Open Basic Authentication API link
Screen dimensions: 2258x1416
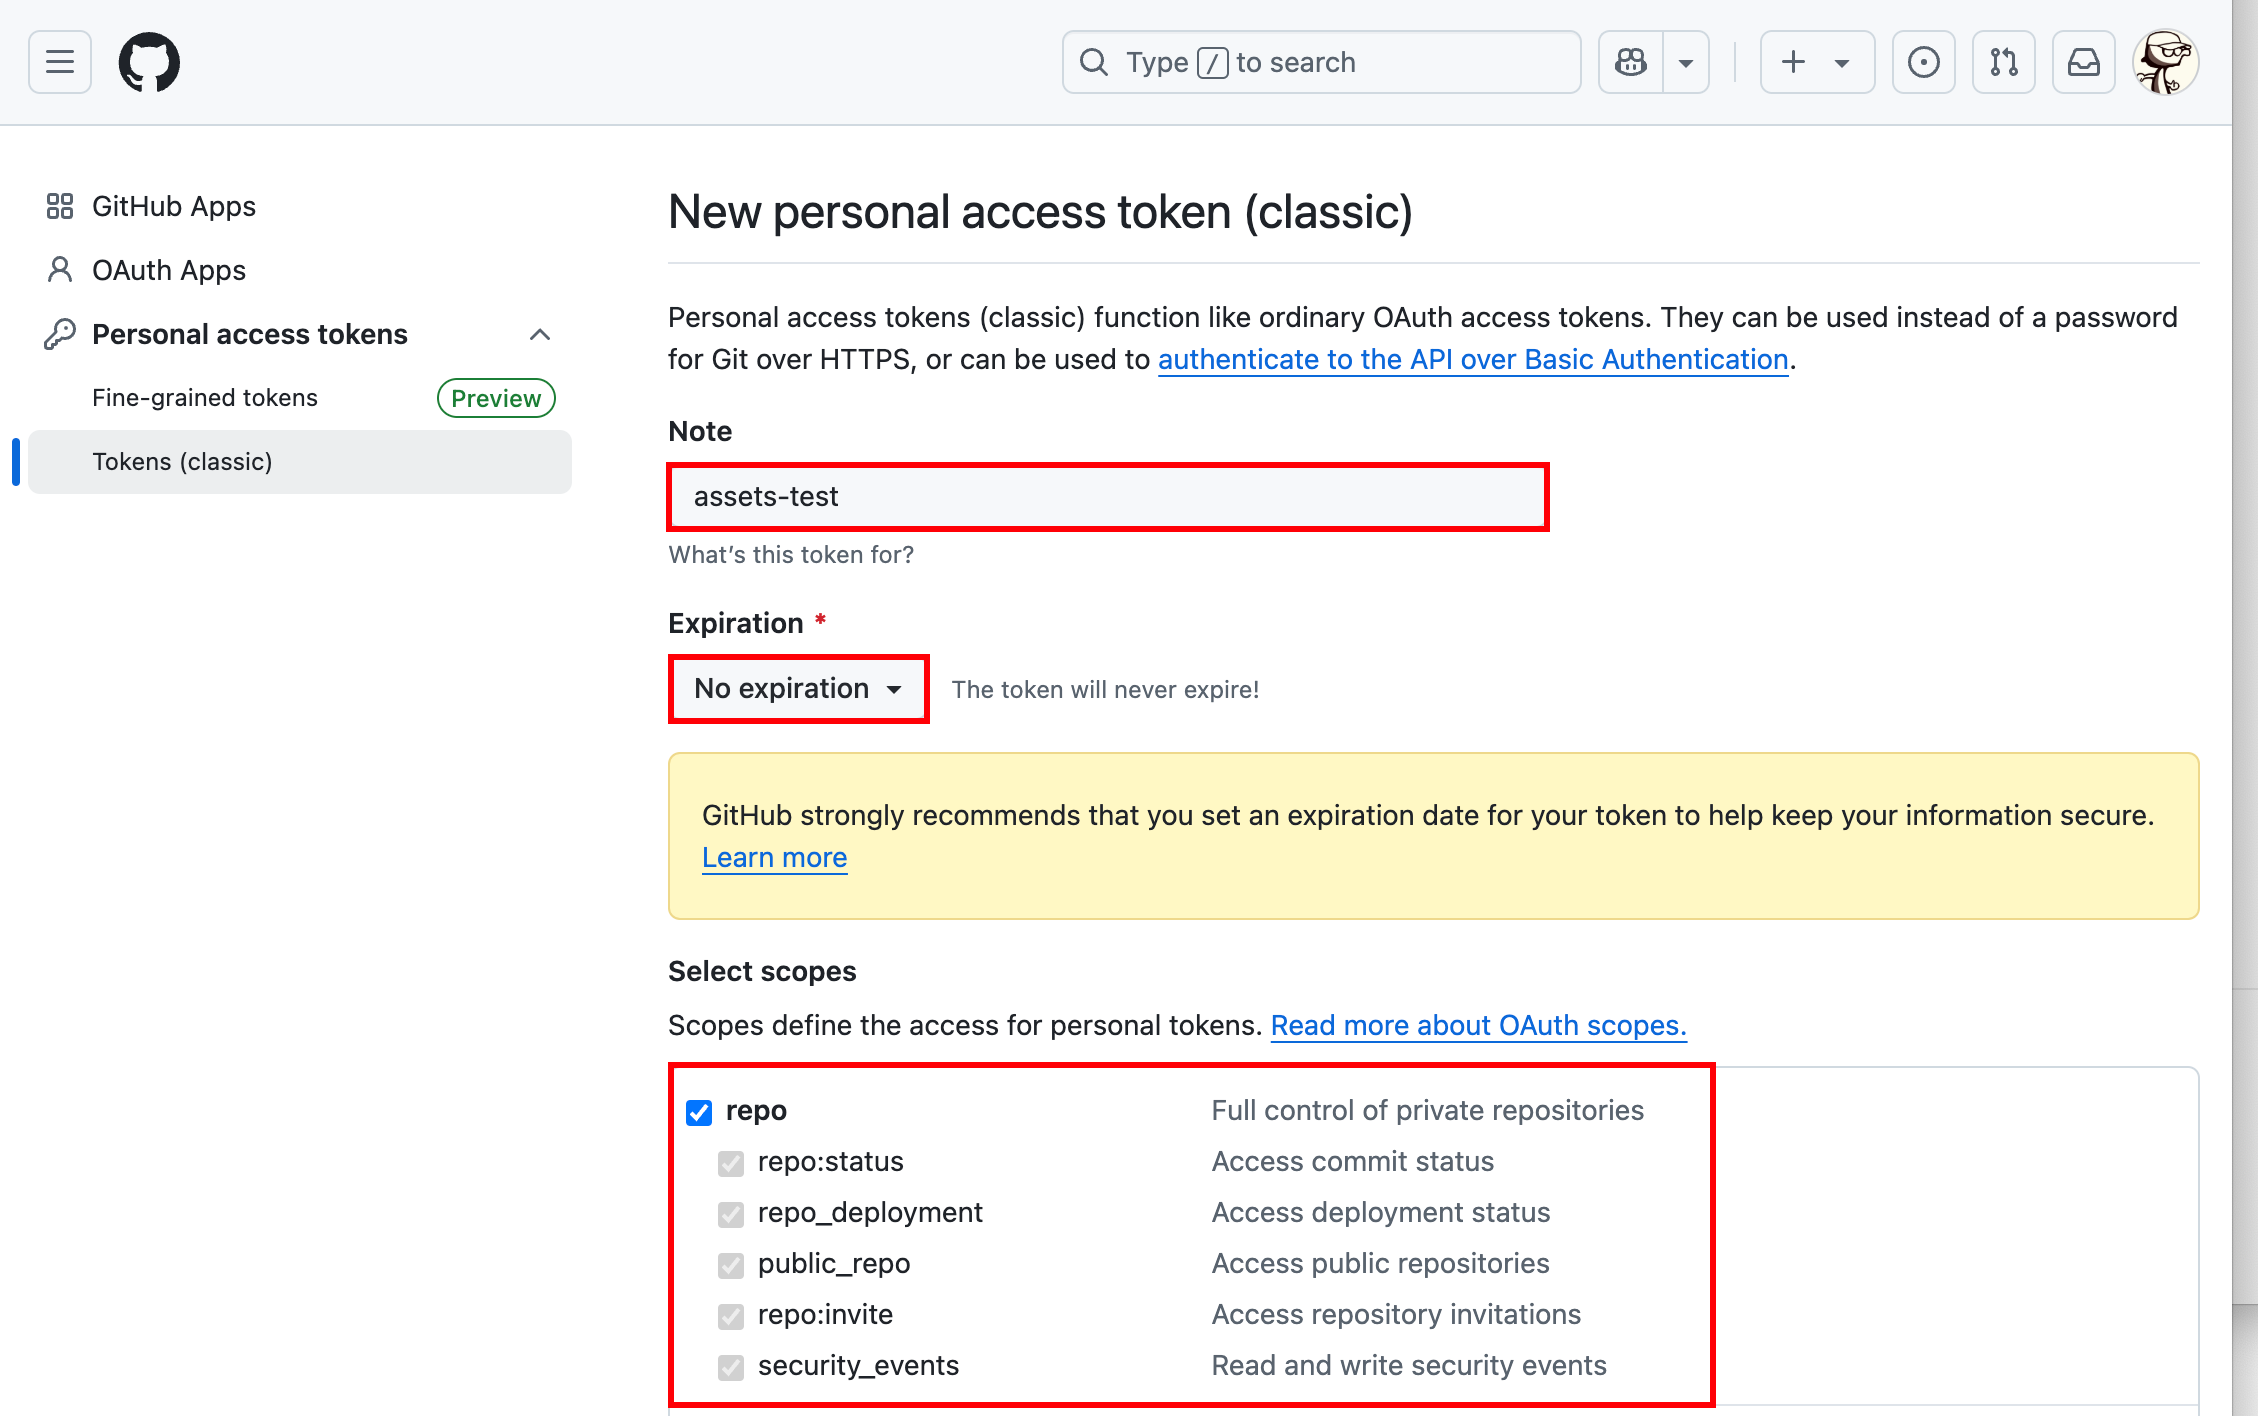(1473, 359)
